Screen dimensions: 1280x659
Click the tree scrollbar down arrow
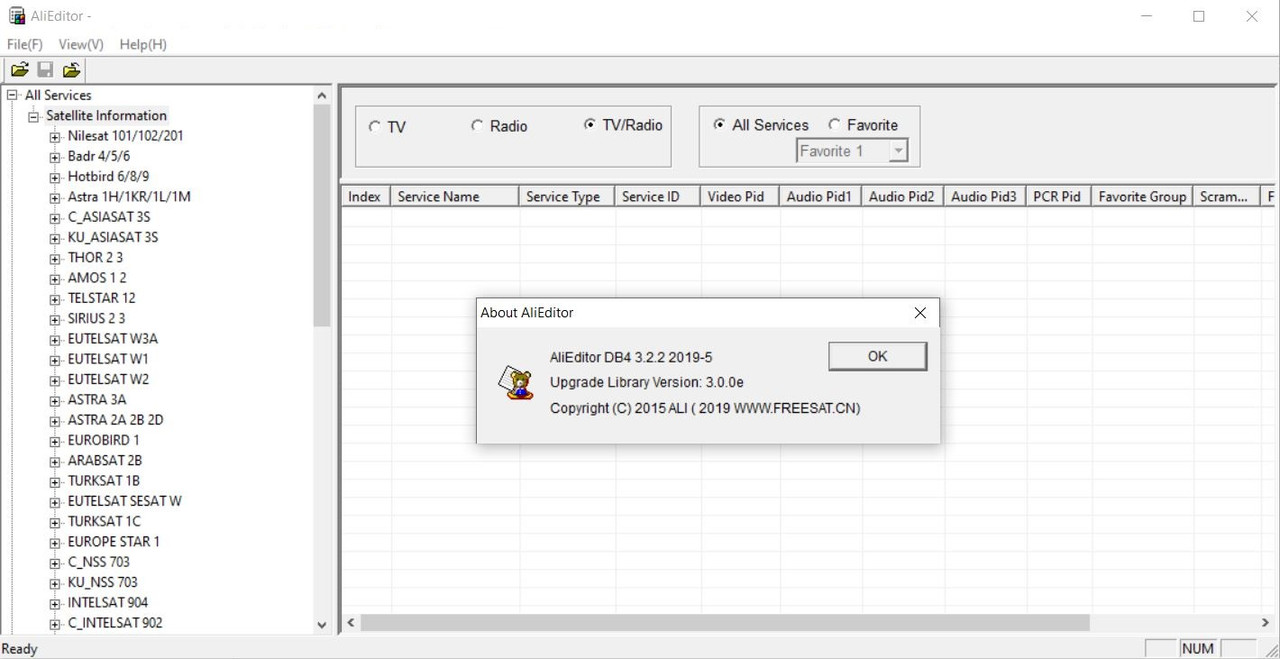click(x=322, y=625)
